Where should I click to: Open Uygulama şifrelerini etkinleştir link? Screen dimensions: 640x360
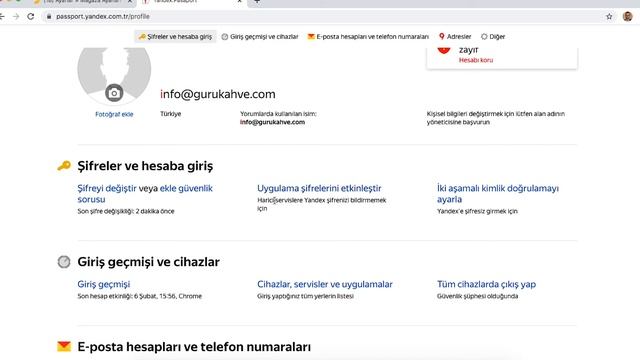pyautogui.click(x=319, y=188)
